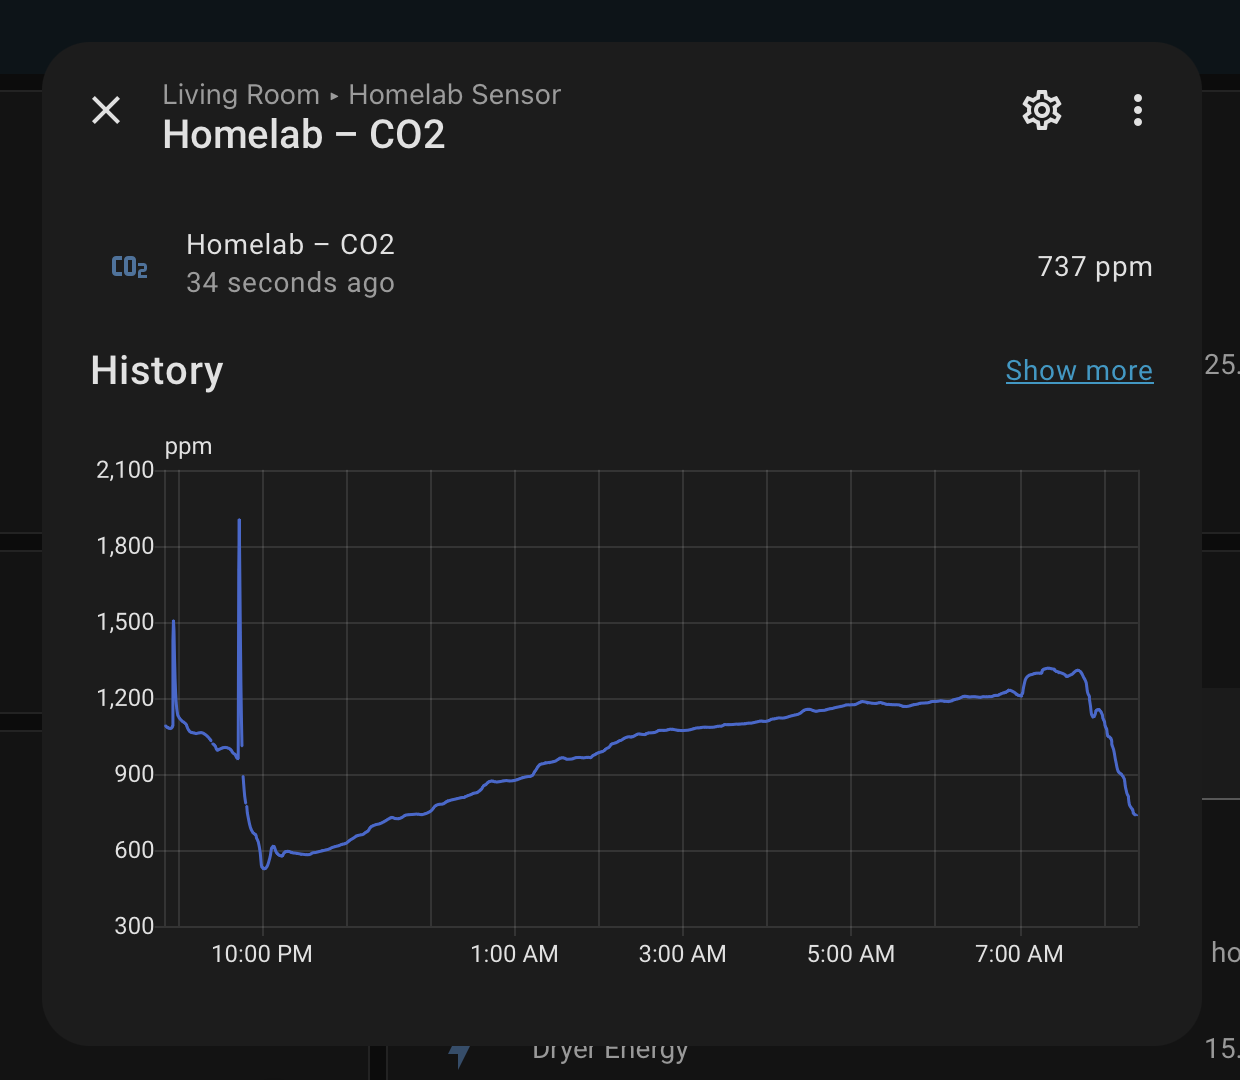Click the blue CO2 sensor icon

[x=129, y=266]
